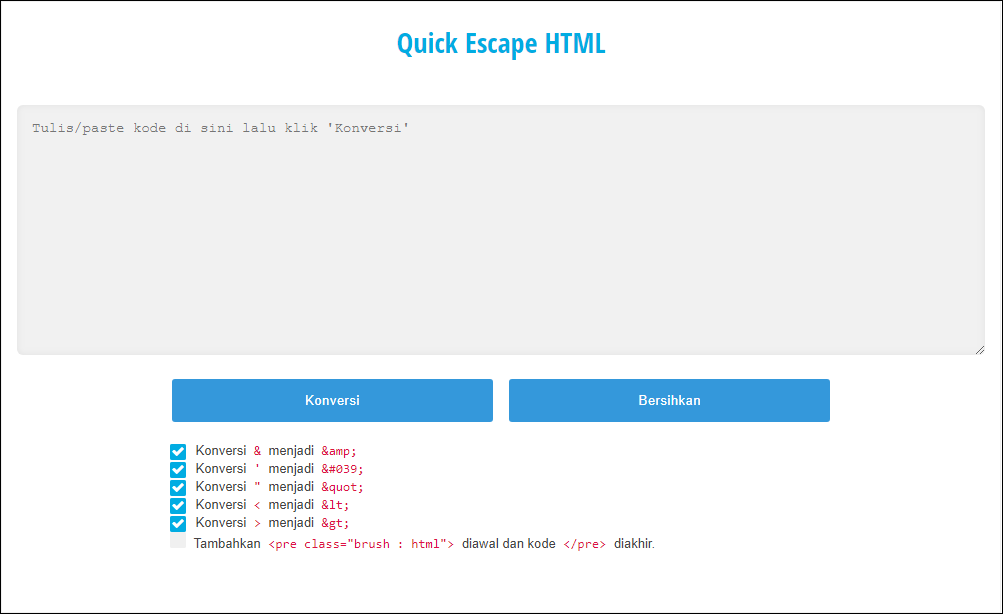Screen dimensions: 1003x614
Task: Click the &amp; code text
Action: pyautogui.click(x=338, y=451)
